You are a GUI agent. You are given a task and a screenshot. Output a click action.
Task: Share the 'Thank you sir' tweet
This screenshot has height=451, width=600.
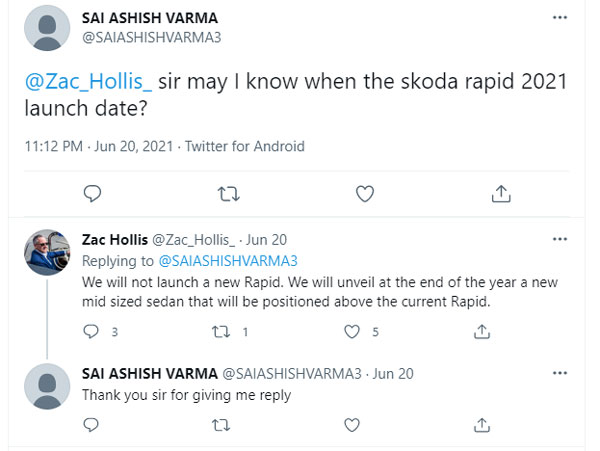(482, 425)
